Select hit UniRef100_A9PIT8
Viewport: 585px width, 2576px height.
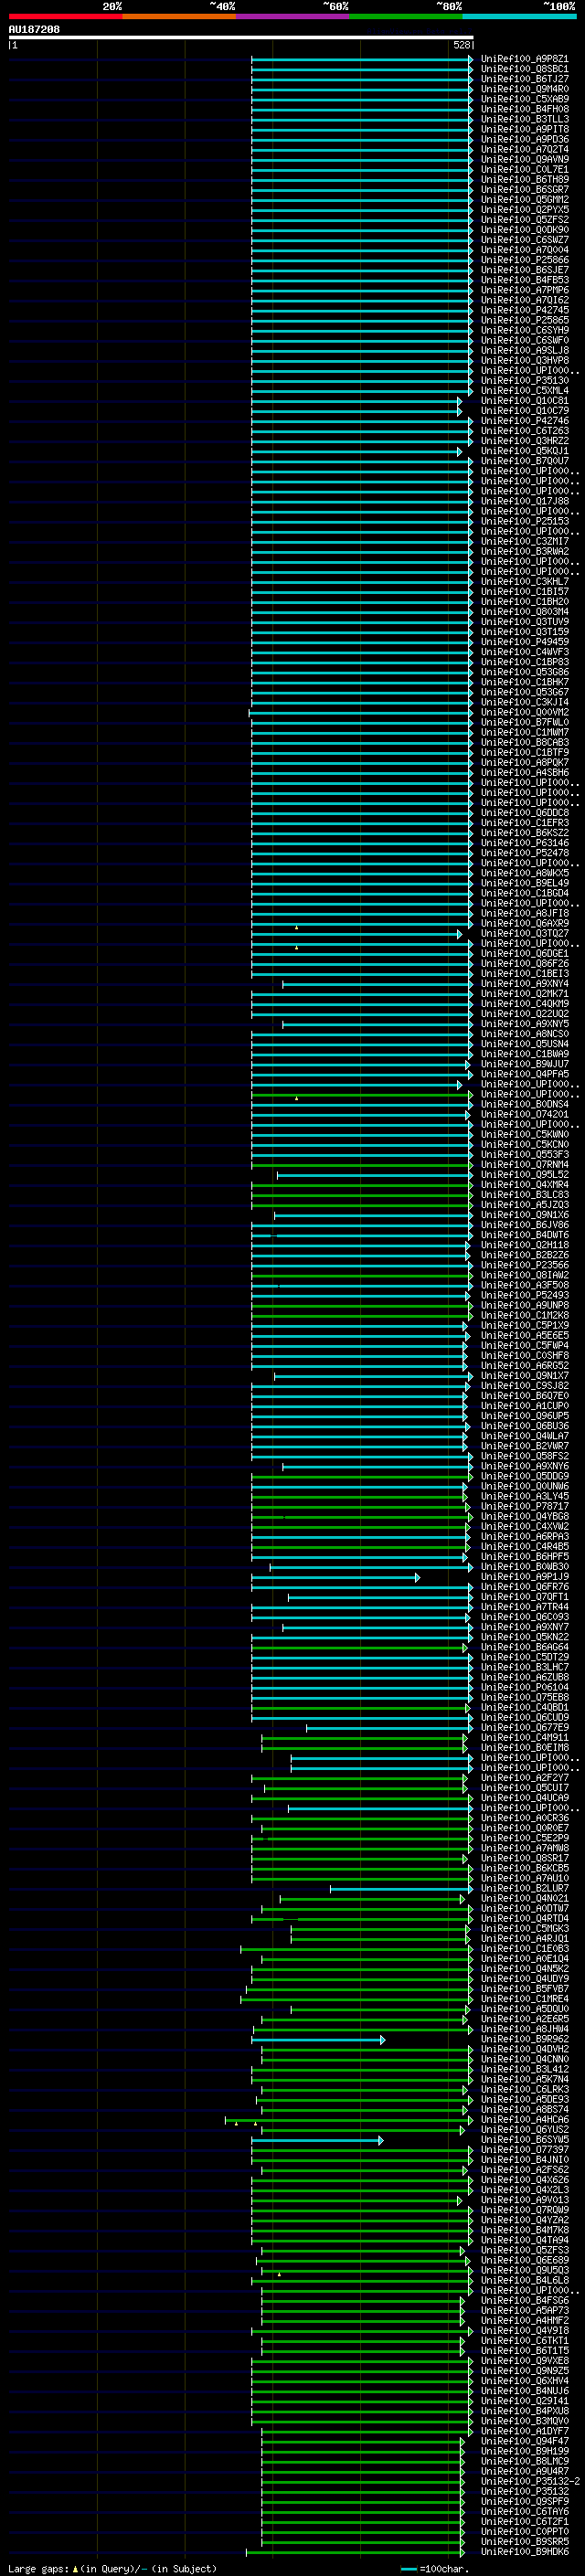pyautogui.click(x=525, y=129)
